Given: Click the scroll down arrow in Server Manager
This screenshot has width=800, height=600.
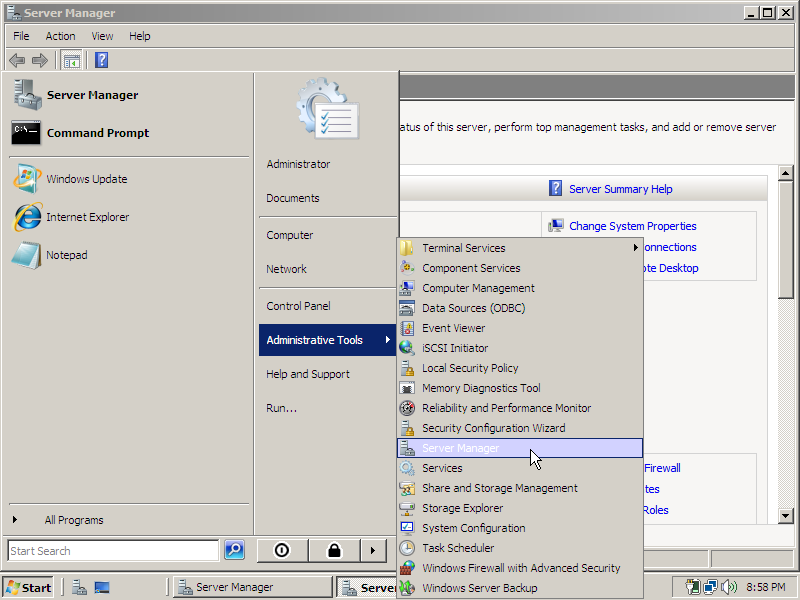Looking at the screenshot, I should [786, 516].
